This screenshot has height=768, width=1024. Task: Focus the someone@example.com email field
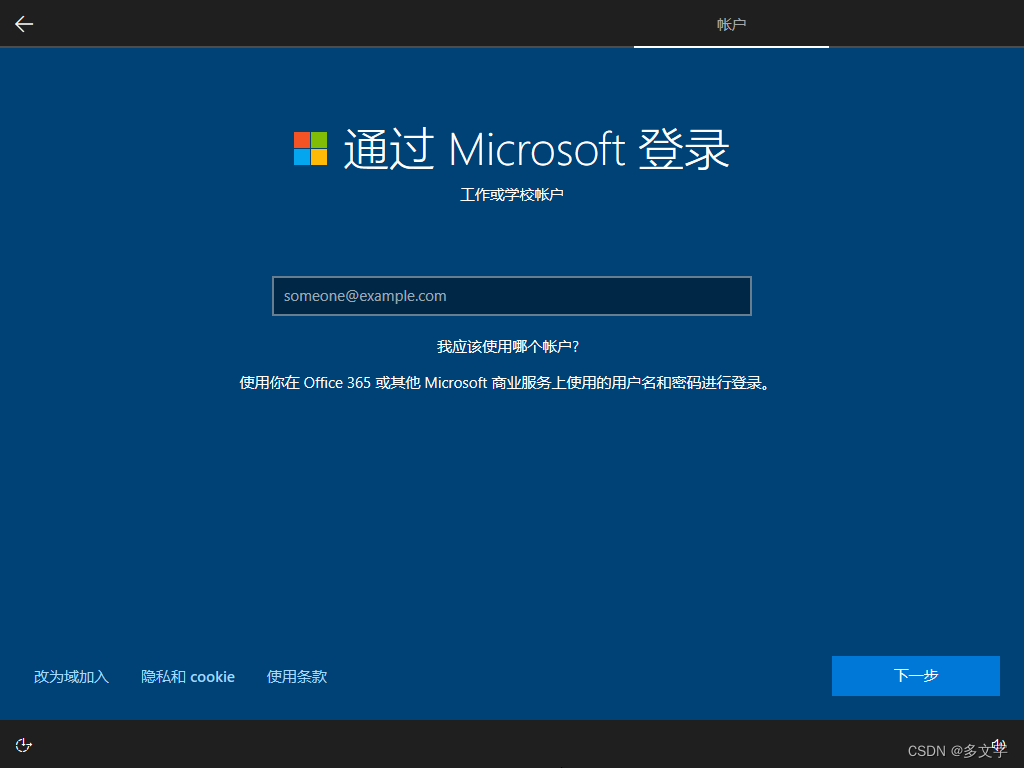(x=511, y=296)
